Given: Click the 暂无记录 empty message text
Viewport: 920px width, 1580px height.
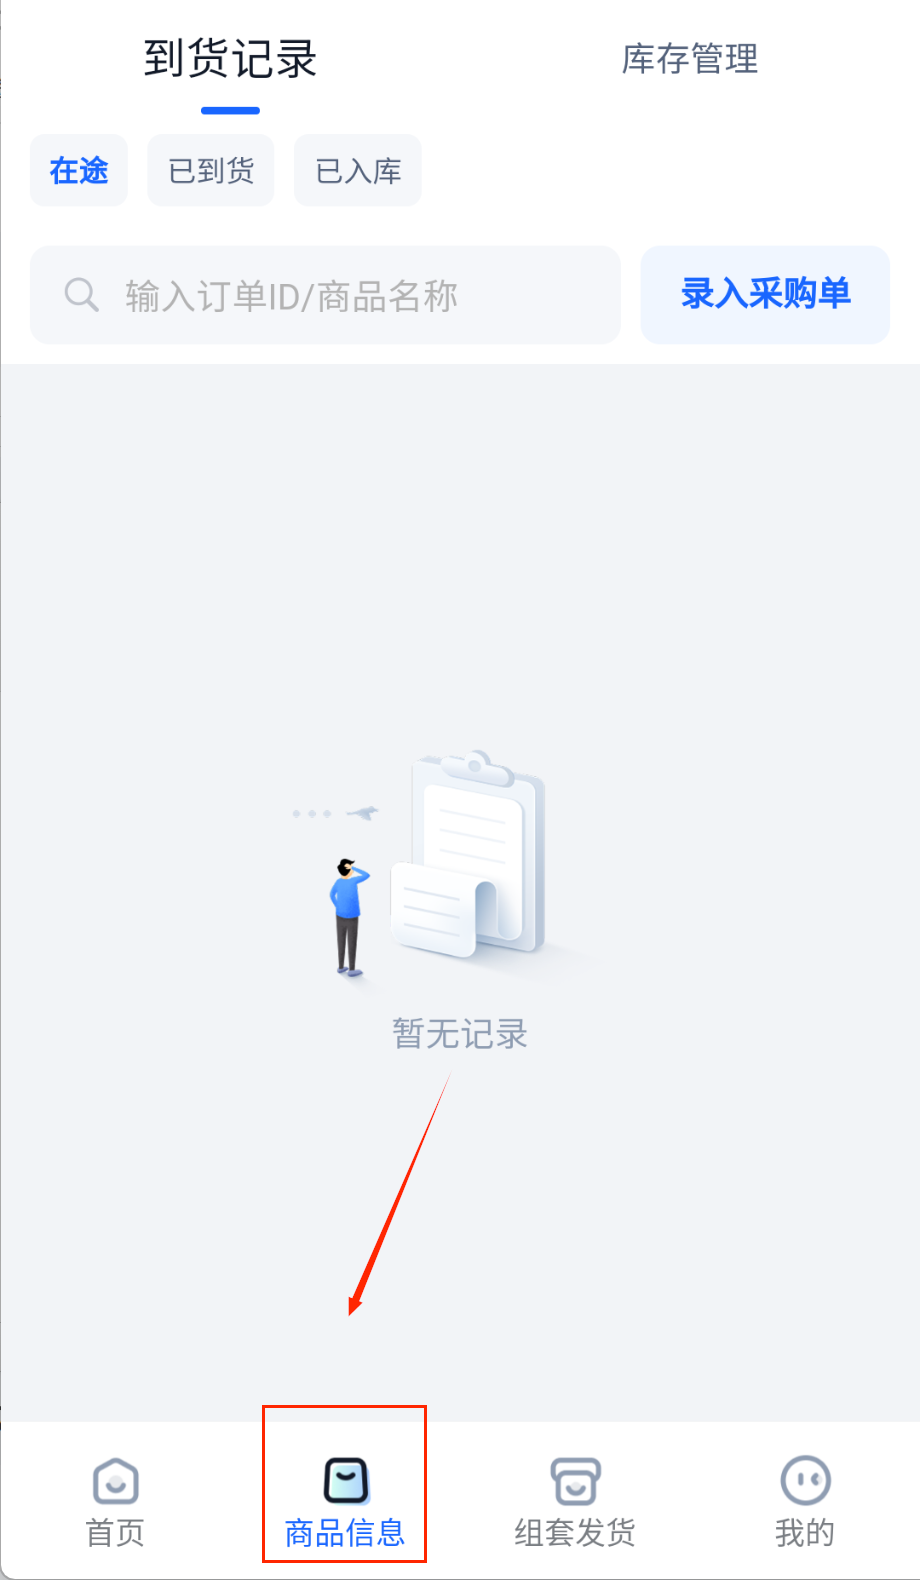Looking at the screenshot, I should click(x=460, y=1033).
